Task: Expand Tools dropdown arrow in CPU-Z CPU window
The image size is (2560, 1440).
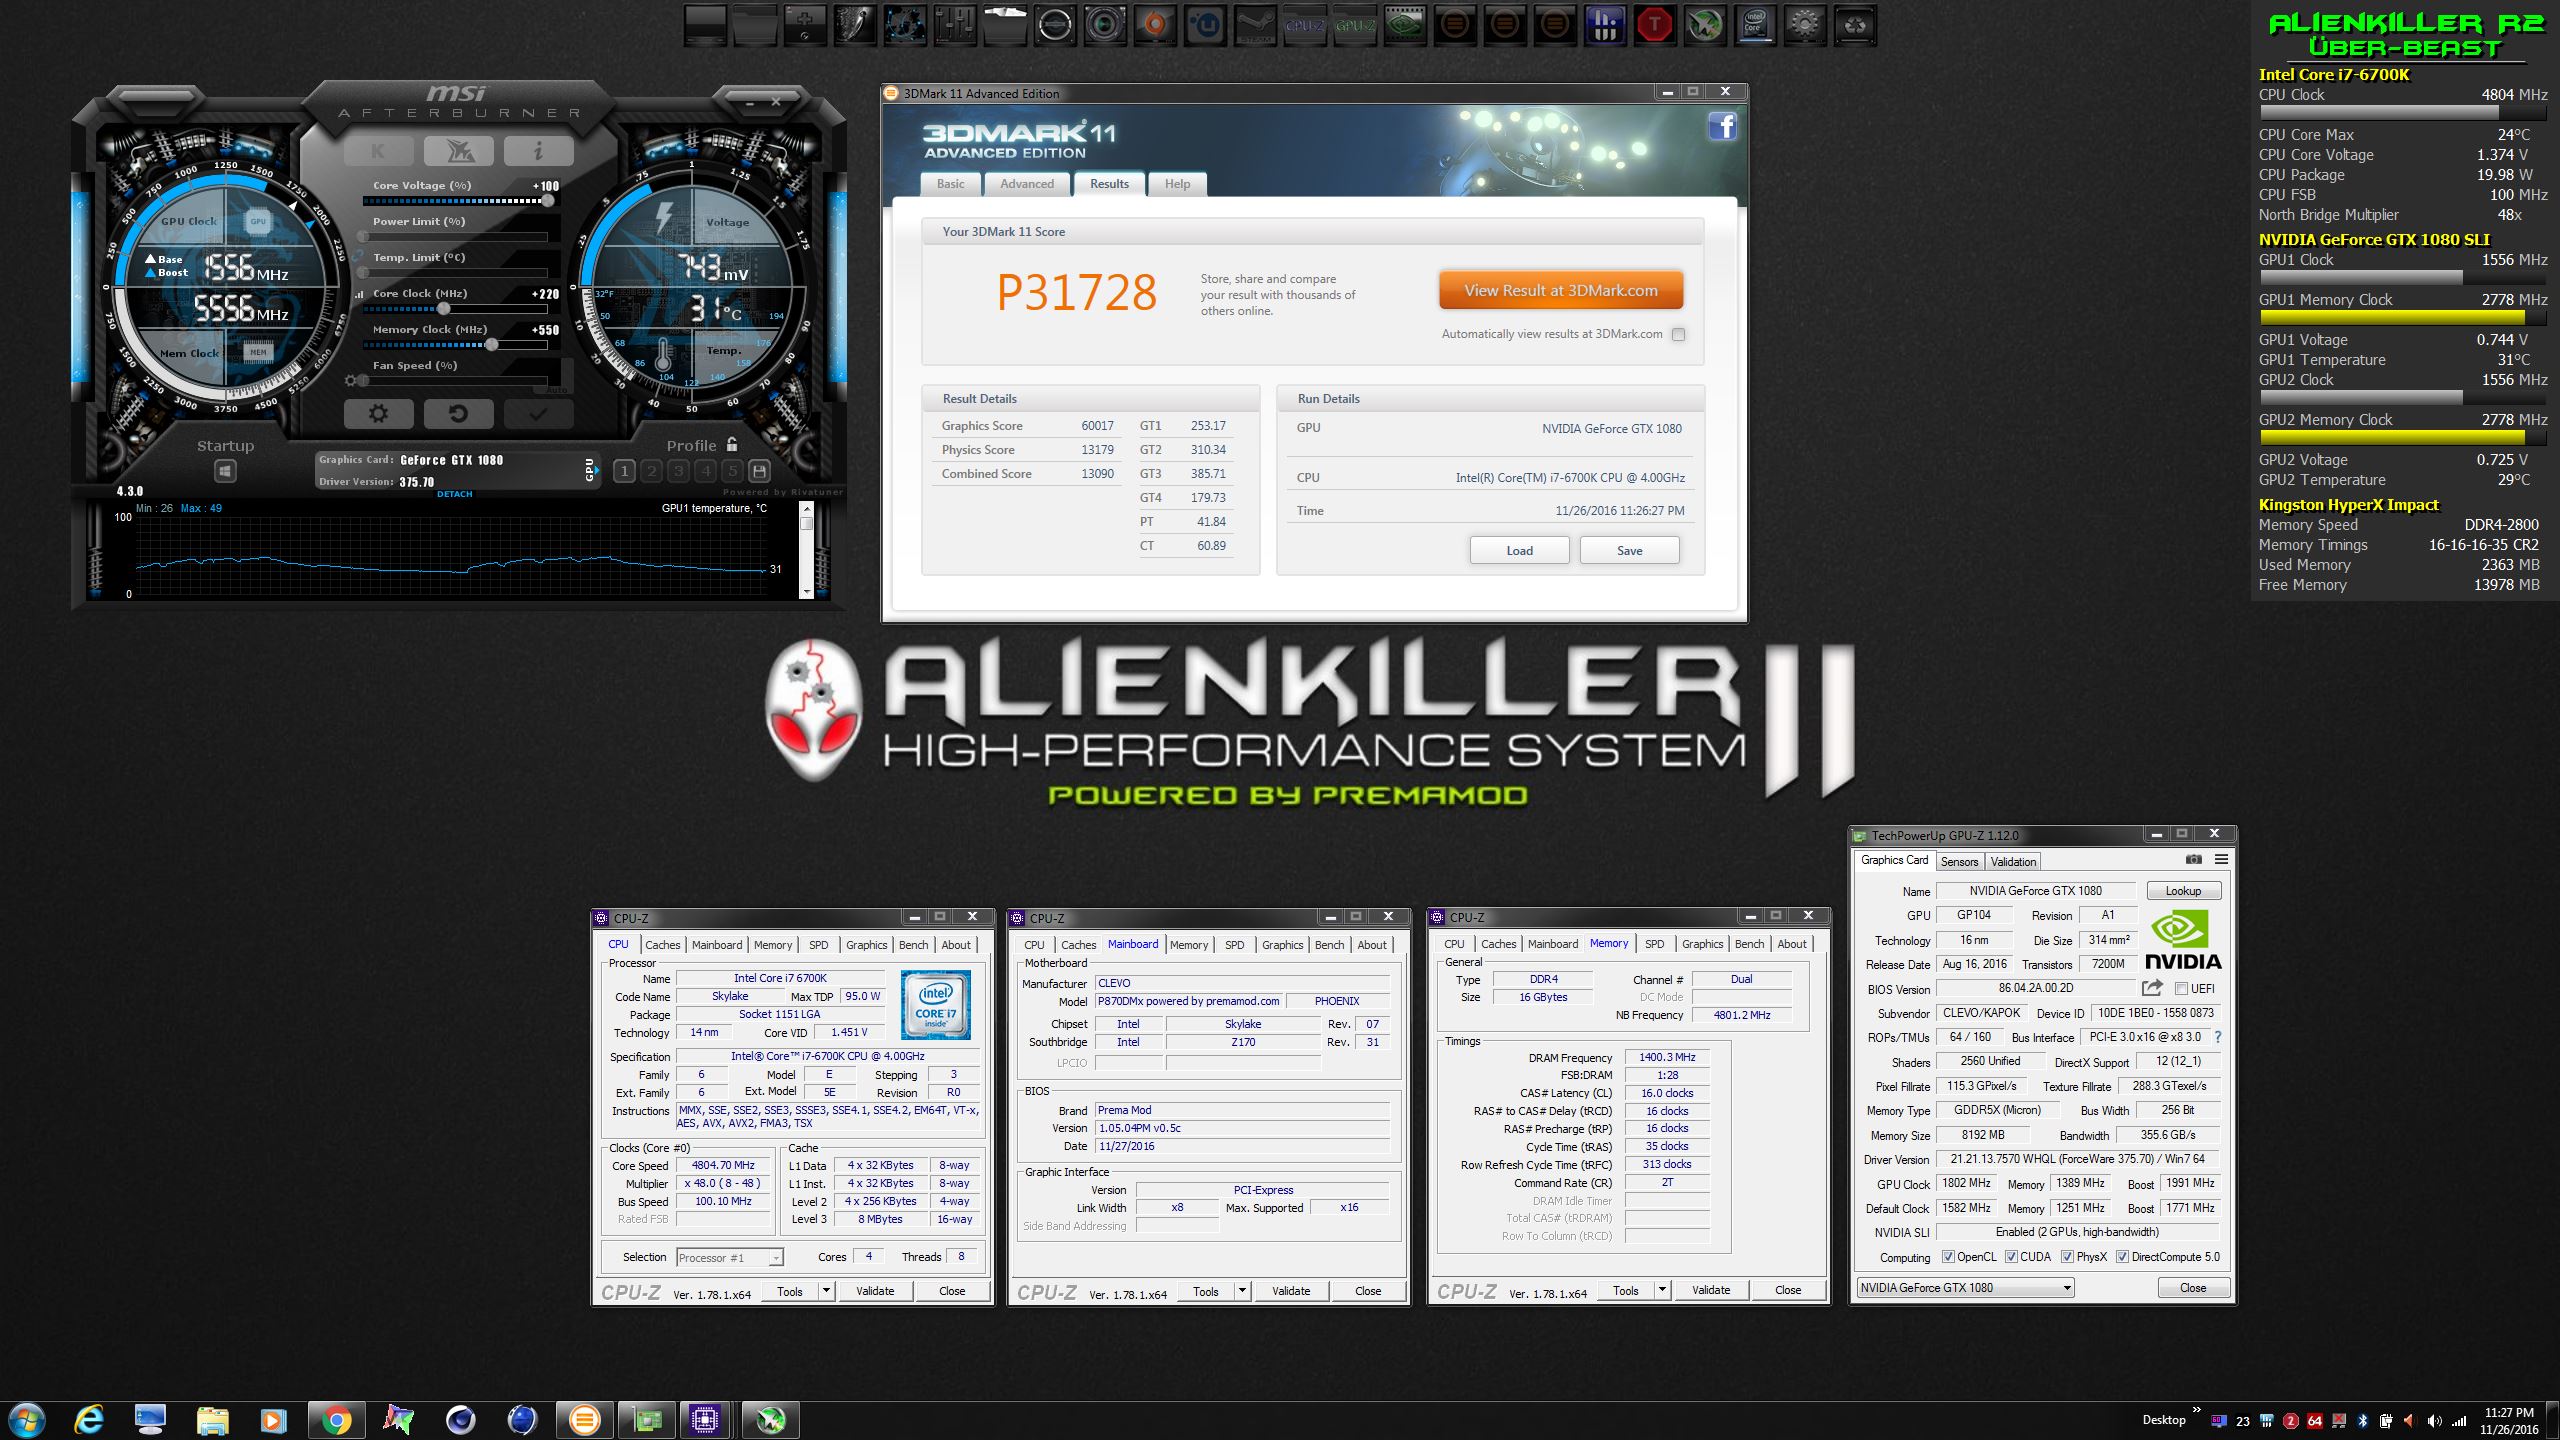Action: click(x=826, y=1291)
